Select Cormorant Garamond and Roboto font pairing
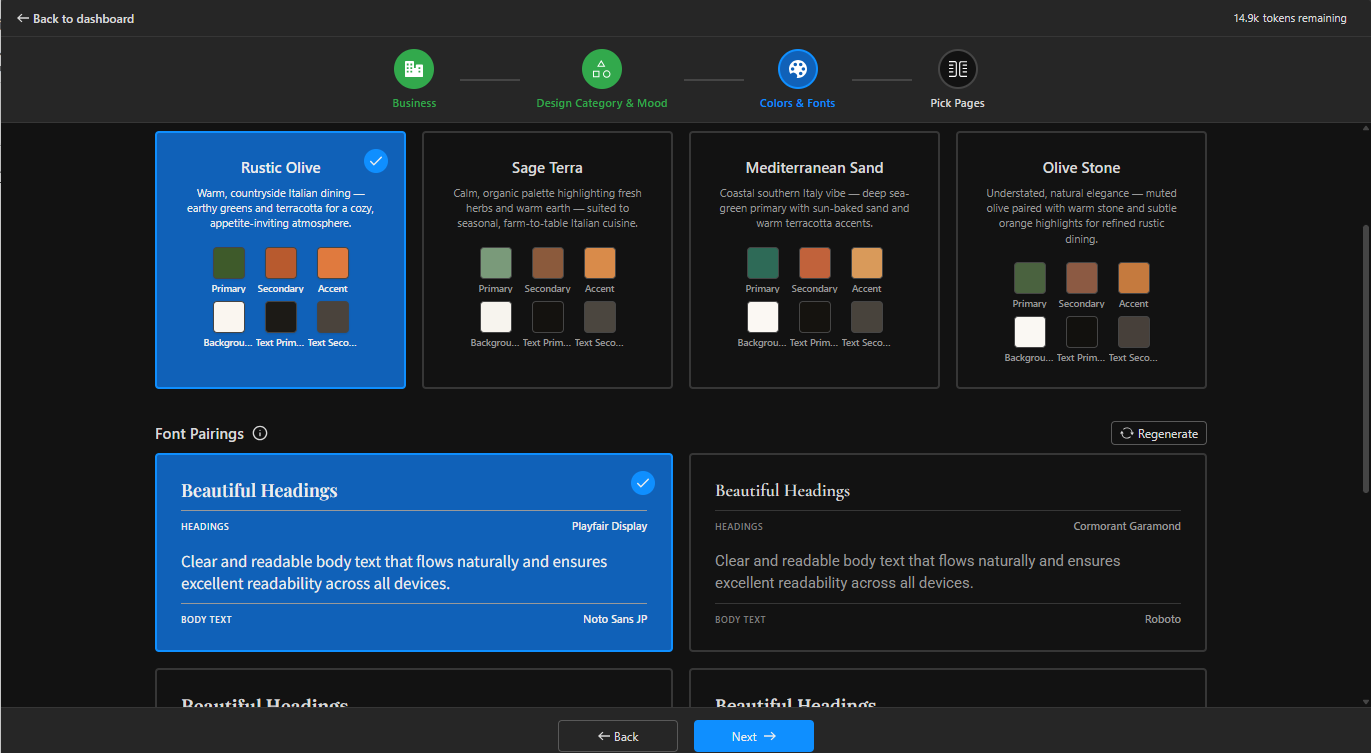 [x=947, y=553]
